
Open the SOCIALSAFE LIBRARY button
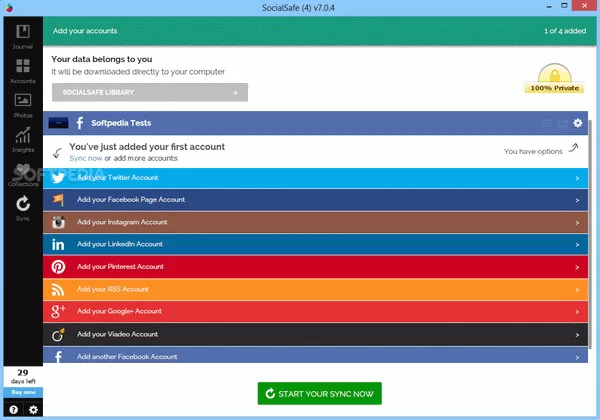click(x=150, y=92)
